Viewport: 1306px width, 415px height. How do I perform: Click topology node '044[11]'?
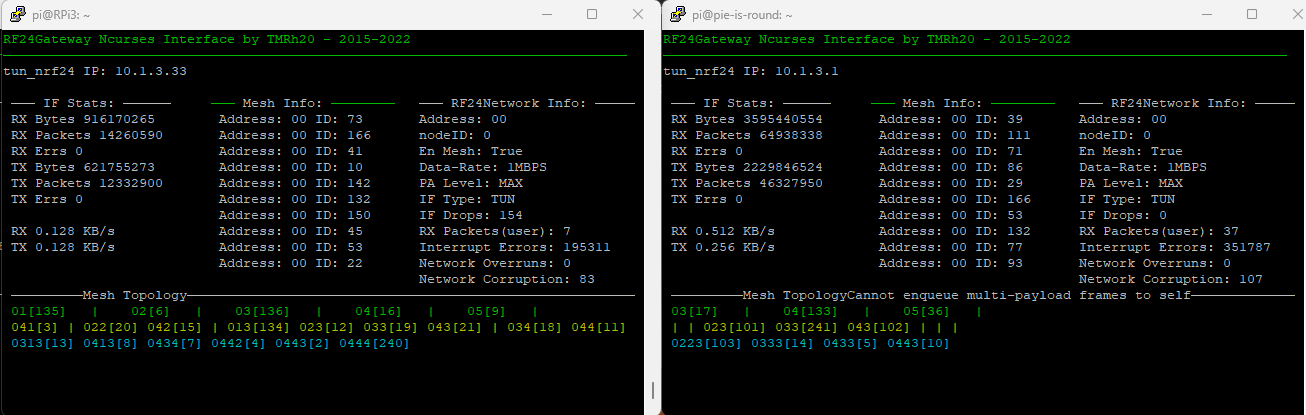click(x=599, y=328)
